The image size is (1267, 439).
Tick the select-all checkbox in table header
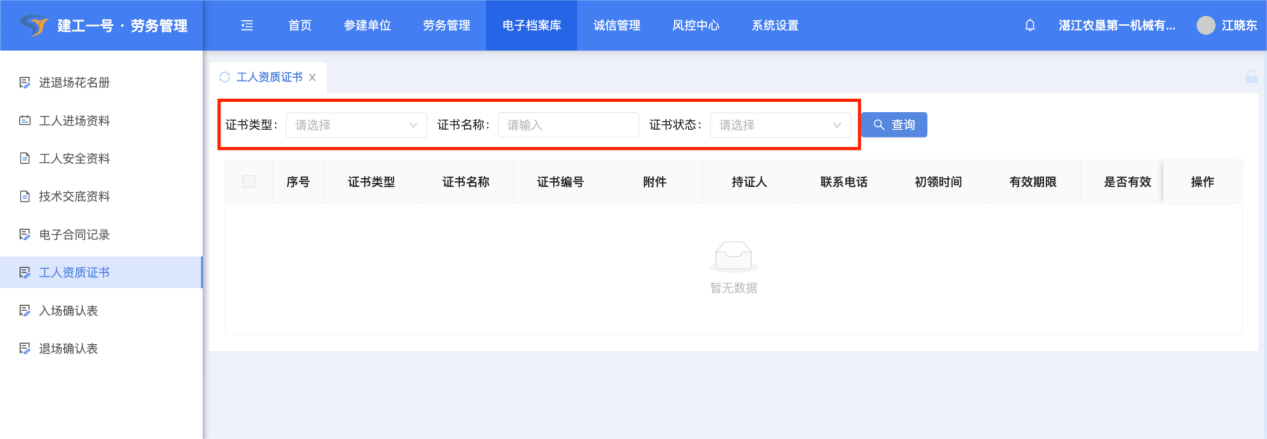249,182
